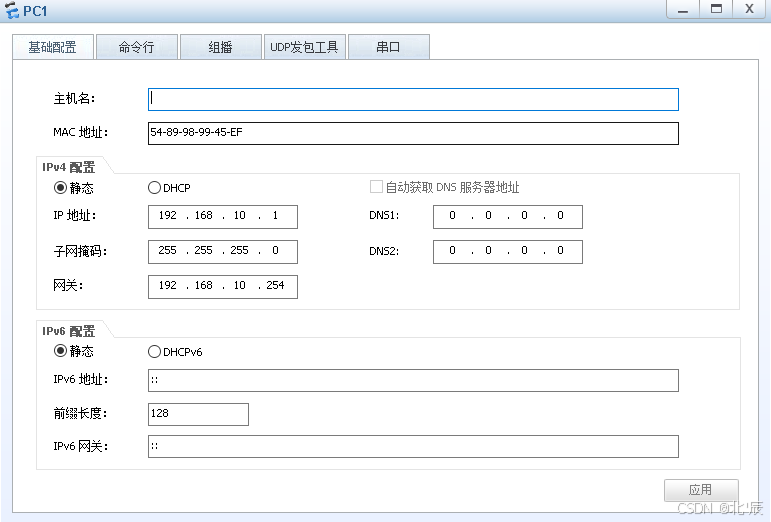
Task: Click the IPv4 配置 group title
Action: tap(68, 167)
